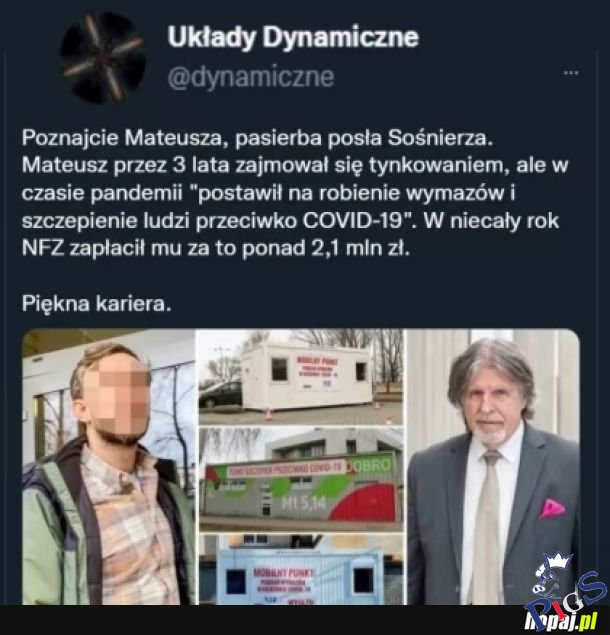Open the Układy Dynamiczne profile avatar
The image size is (610, 635).
[102, 58]
